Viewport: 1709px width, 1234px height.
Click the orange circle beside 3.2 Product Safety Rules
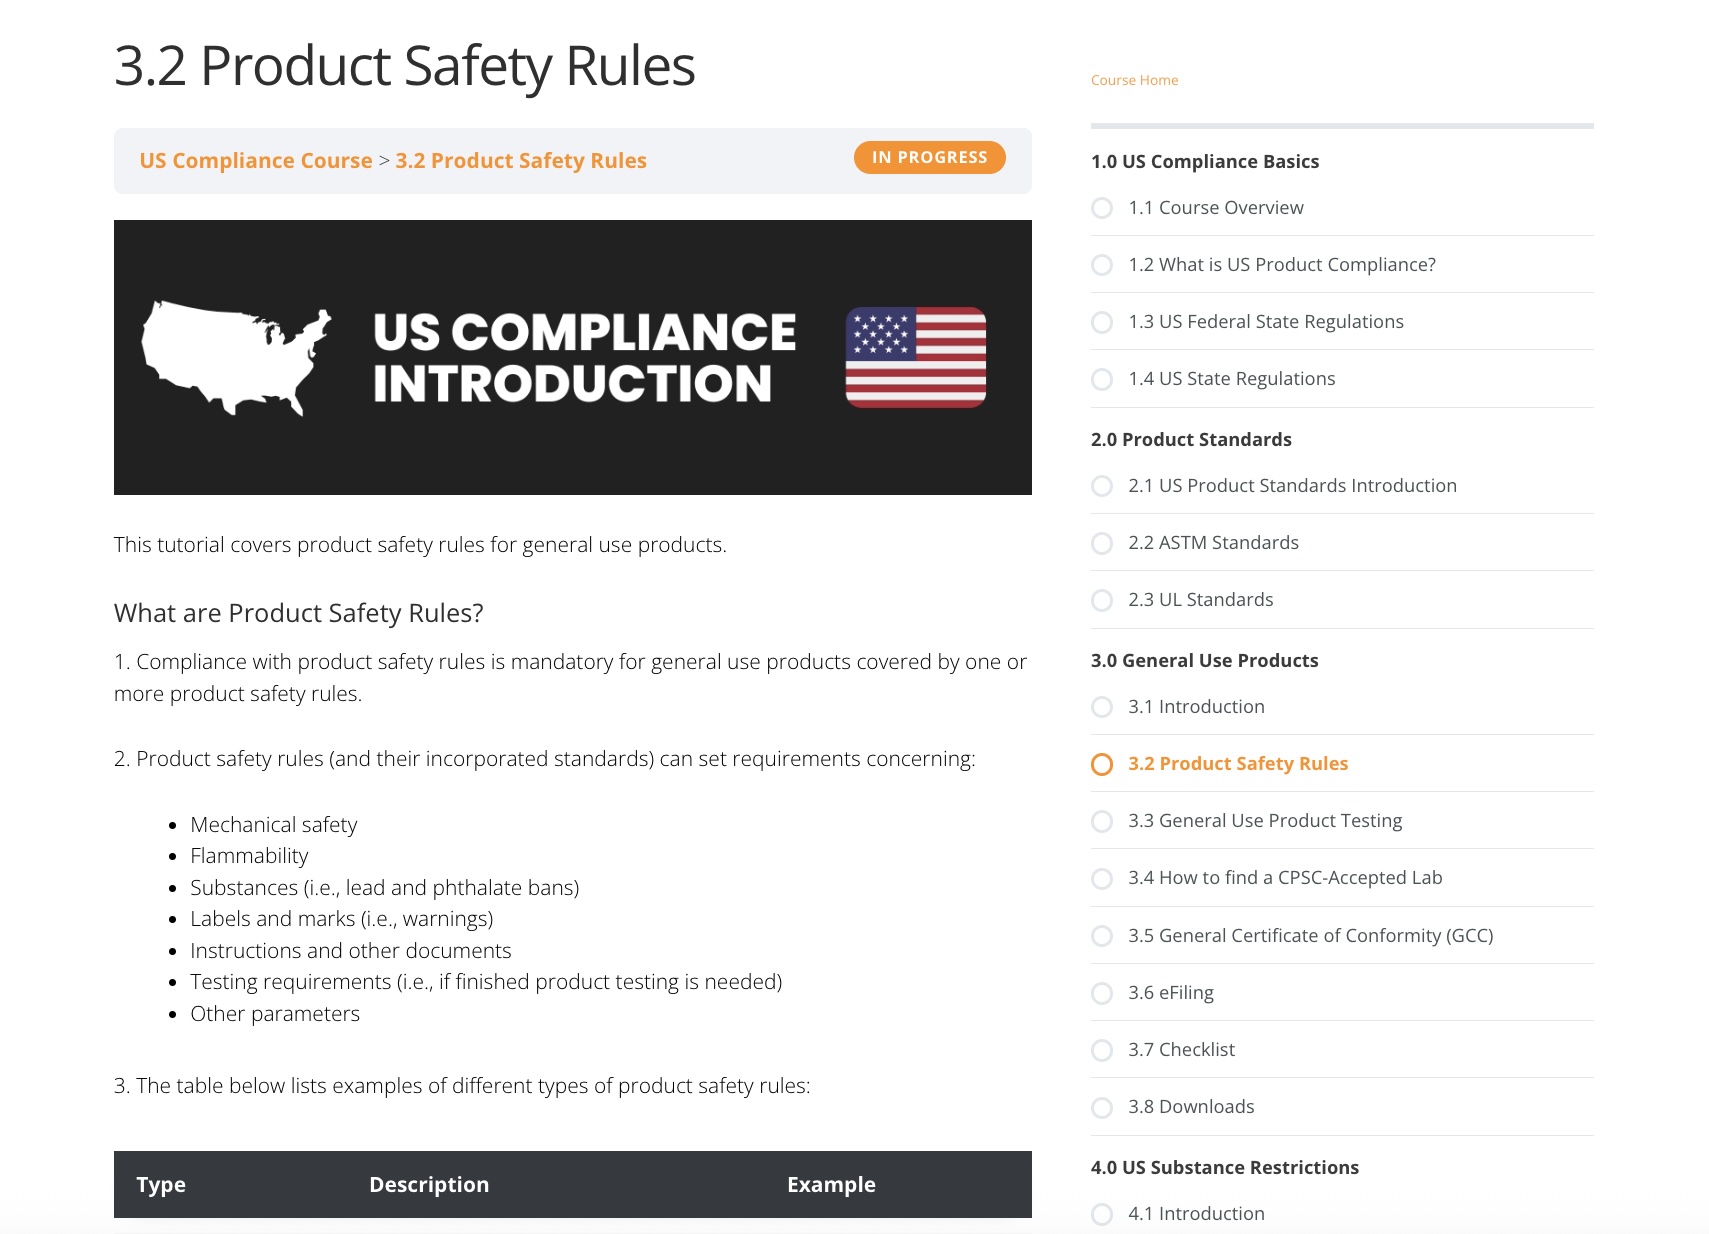(1102, 764)
